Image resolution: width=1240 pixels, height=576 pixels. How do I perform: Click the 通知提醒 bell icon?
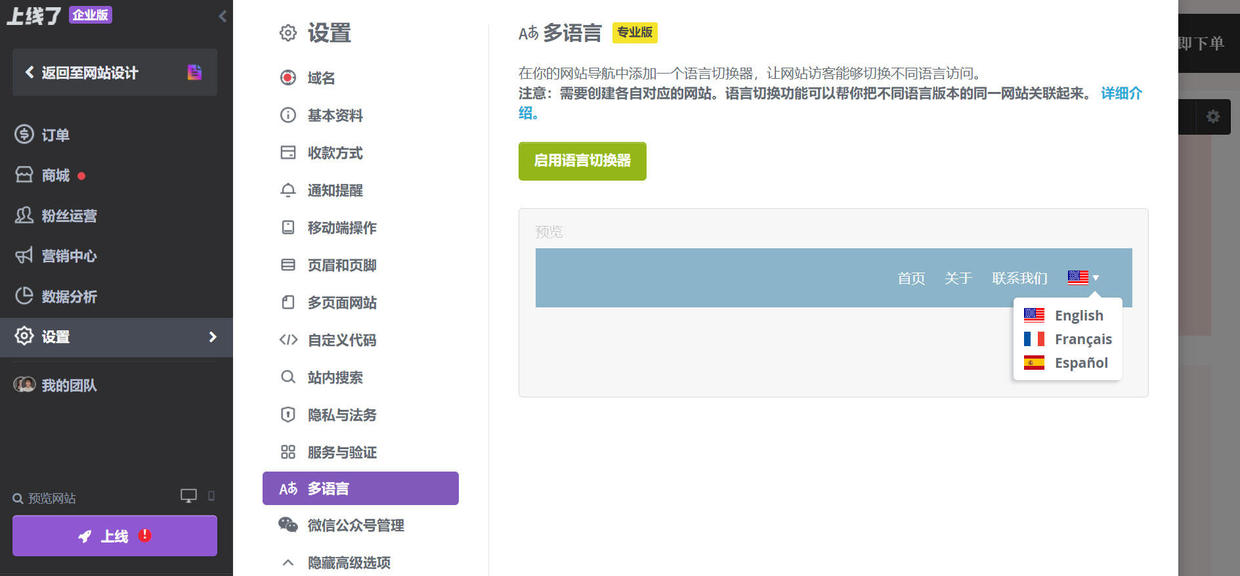click(288, 190)
